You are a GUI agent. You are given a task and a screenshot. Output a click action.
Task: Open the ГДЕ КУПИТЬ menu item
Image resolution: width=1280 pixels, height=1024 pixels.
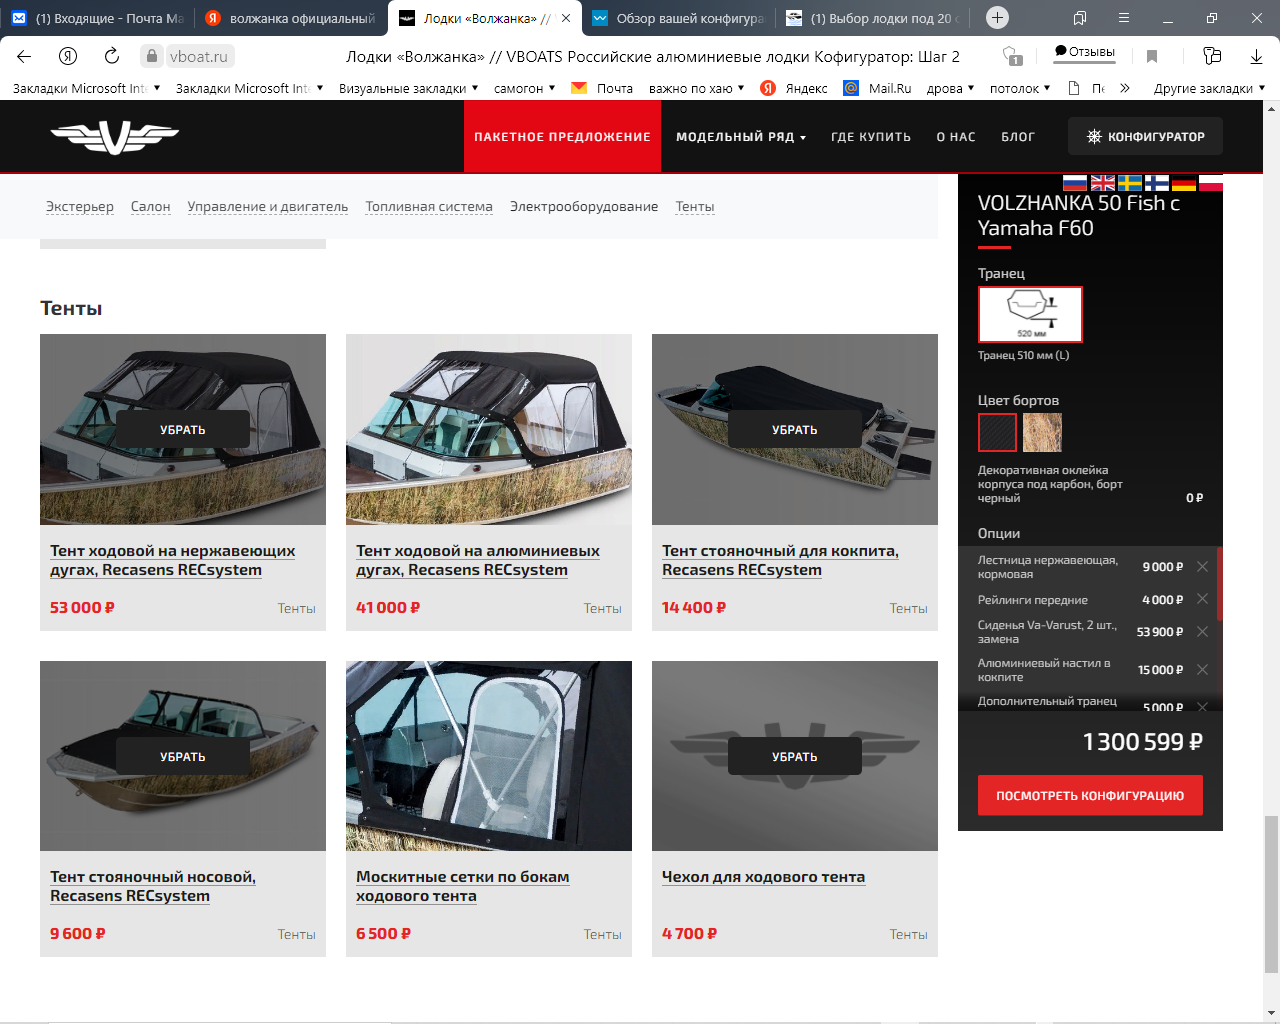(871, 137)
